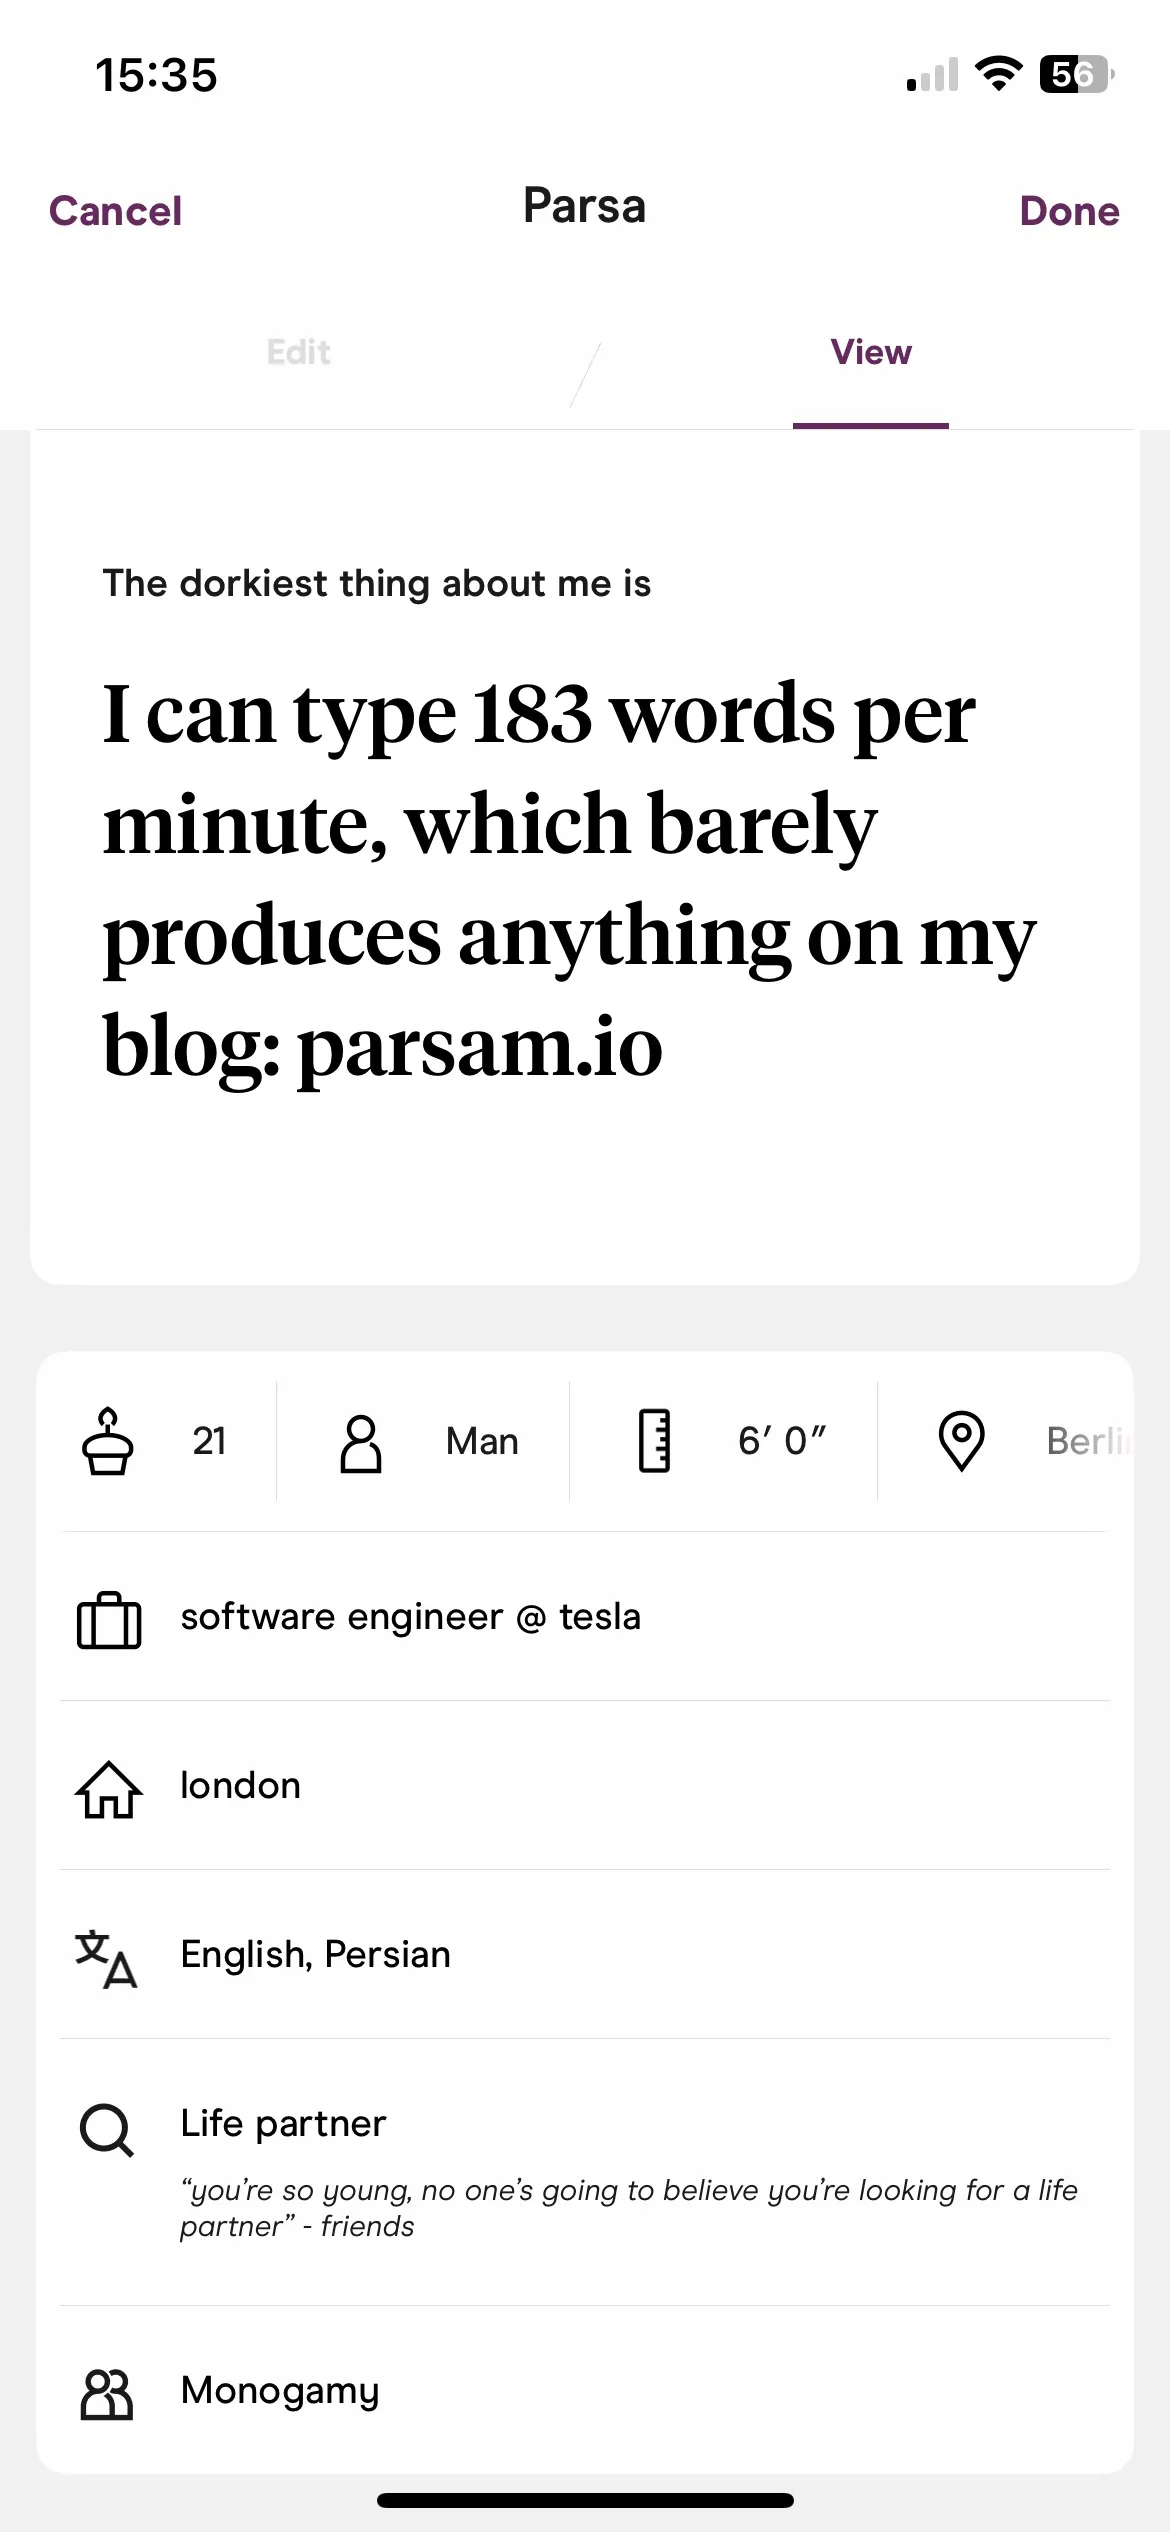Viewport: 1170px width, 2532px height.
Task: Tap the English, Persian languages text
Action: pos(315,1955)
